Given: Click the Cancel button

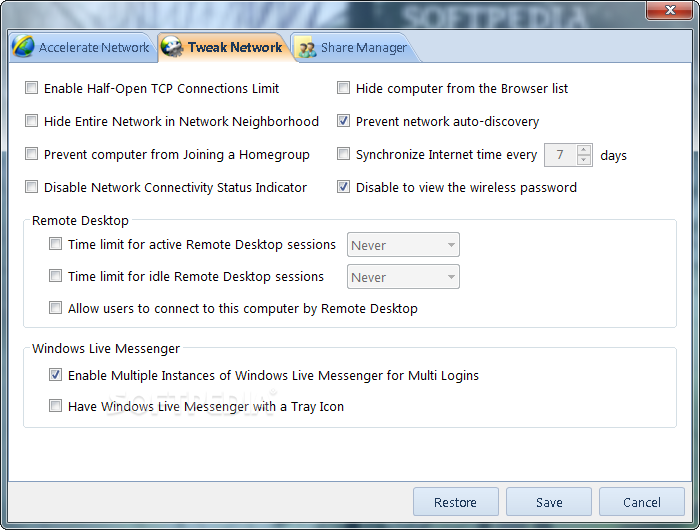Looking at the screenshot, I should (x=642, y=502).
